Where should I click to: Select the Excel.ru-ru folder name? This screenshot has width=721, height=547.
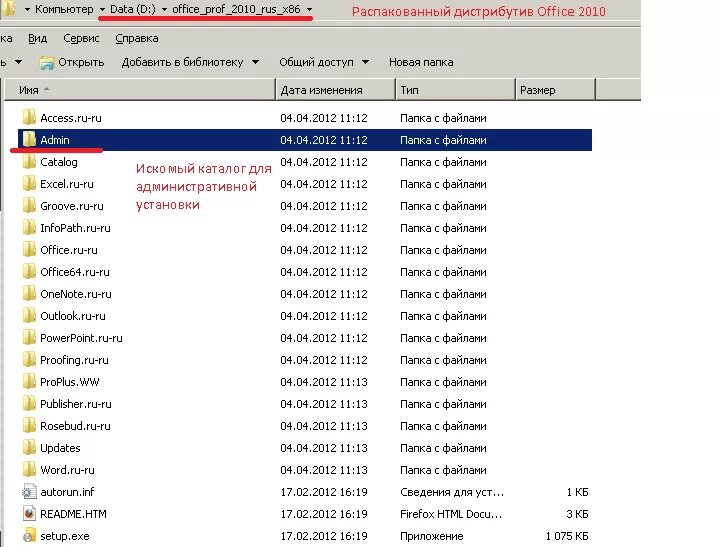[x=67, y=184]
